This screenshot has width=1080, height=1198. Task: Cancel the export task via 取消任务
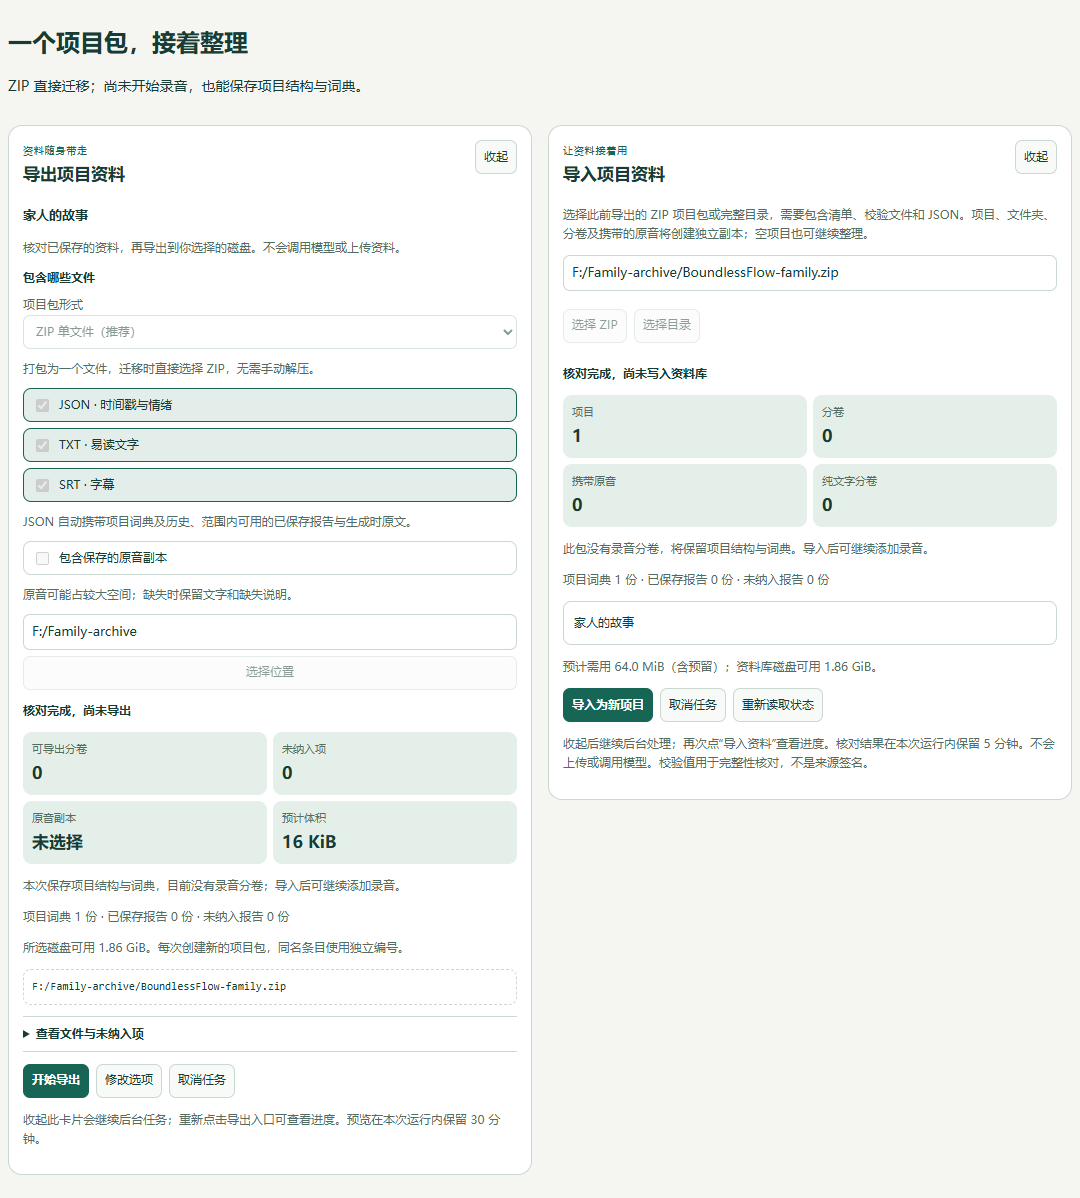202,1080
